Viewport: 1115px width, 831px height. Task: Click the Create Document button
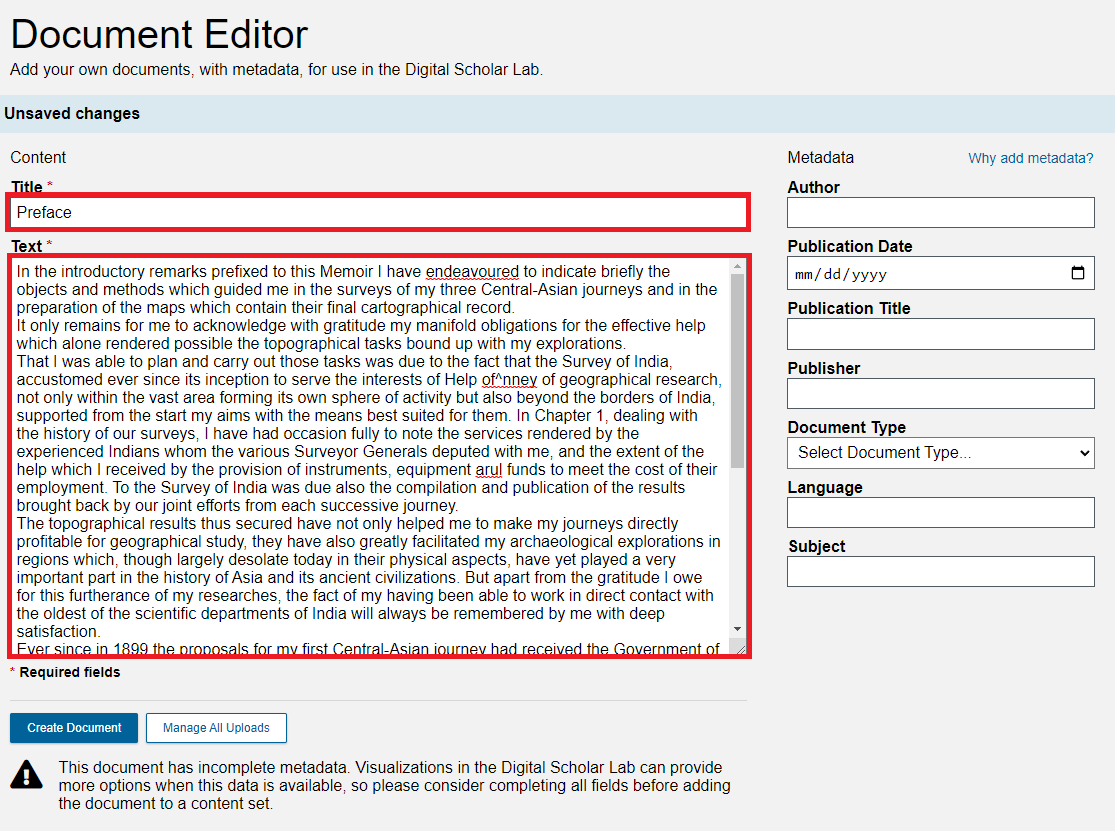(73, 728)
